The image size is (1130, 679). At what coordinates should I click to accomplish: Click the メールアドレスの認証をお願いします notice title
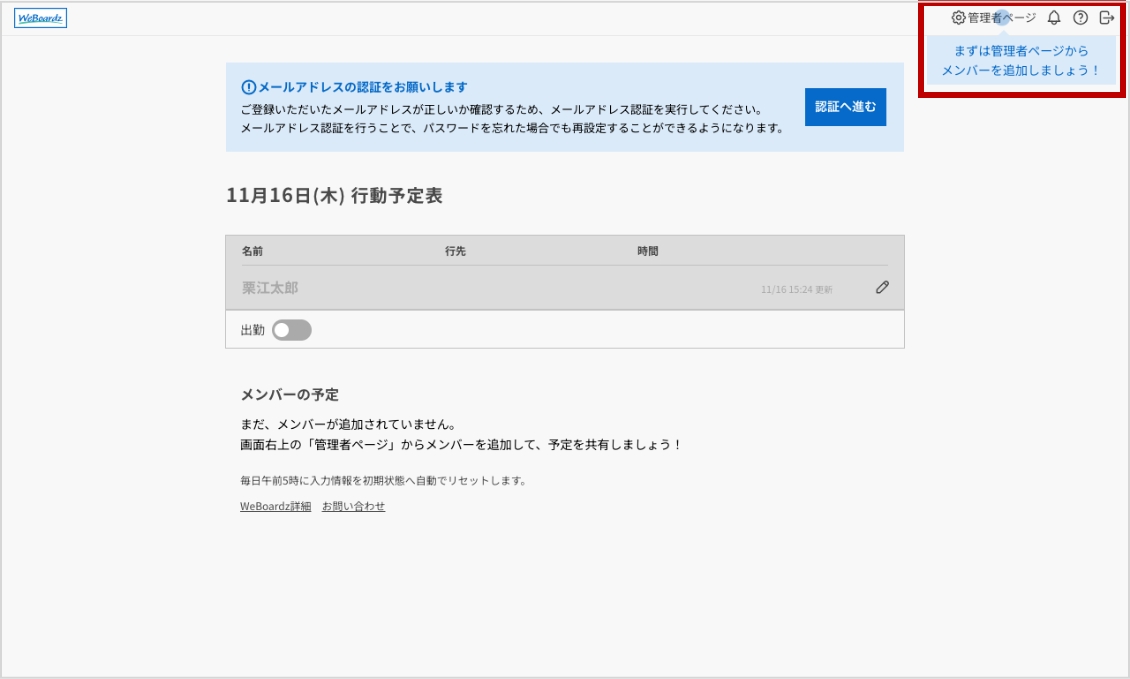pyautogui.click(x=362, y=87)
